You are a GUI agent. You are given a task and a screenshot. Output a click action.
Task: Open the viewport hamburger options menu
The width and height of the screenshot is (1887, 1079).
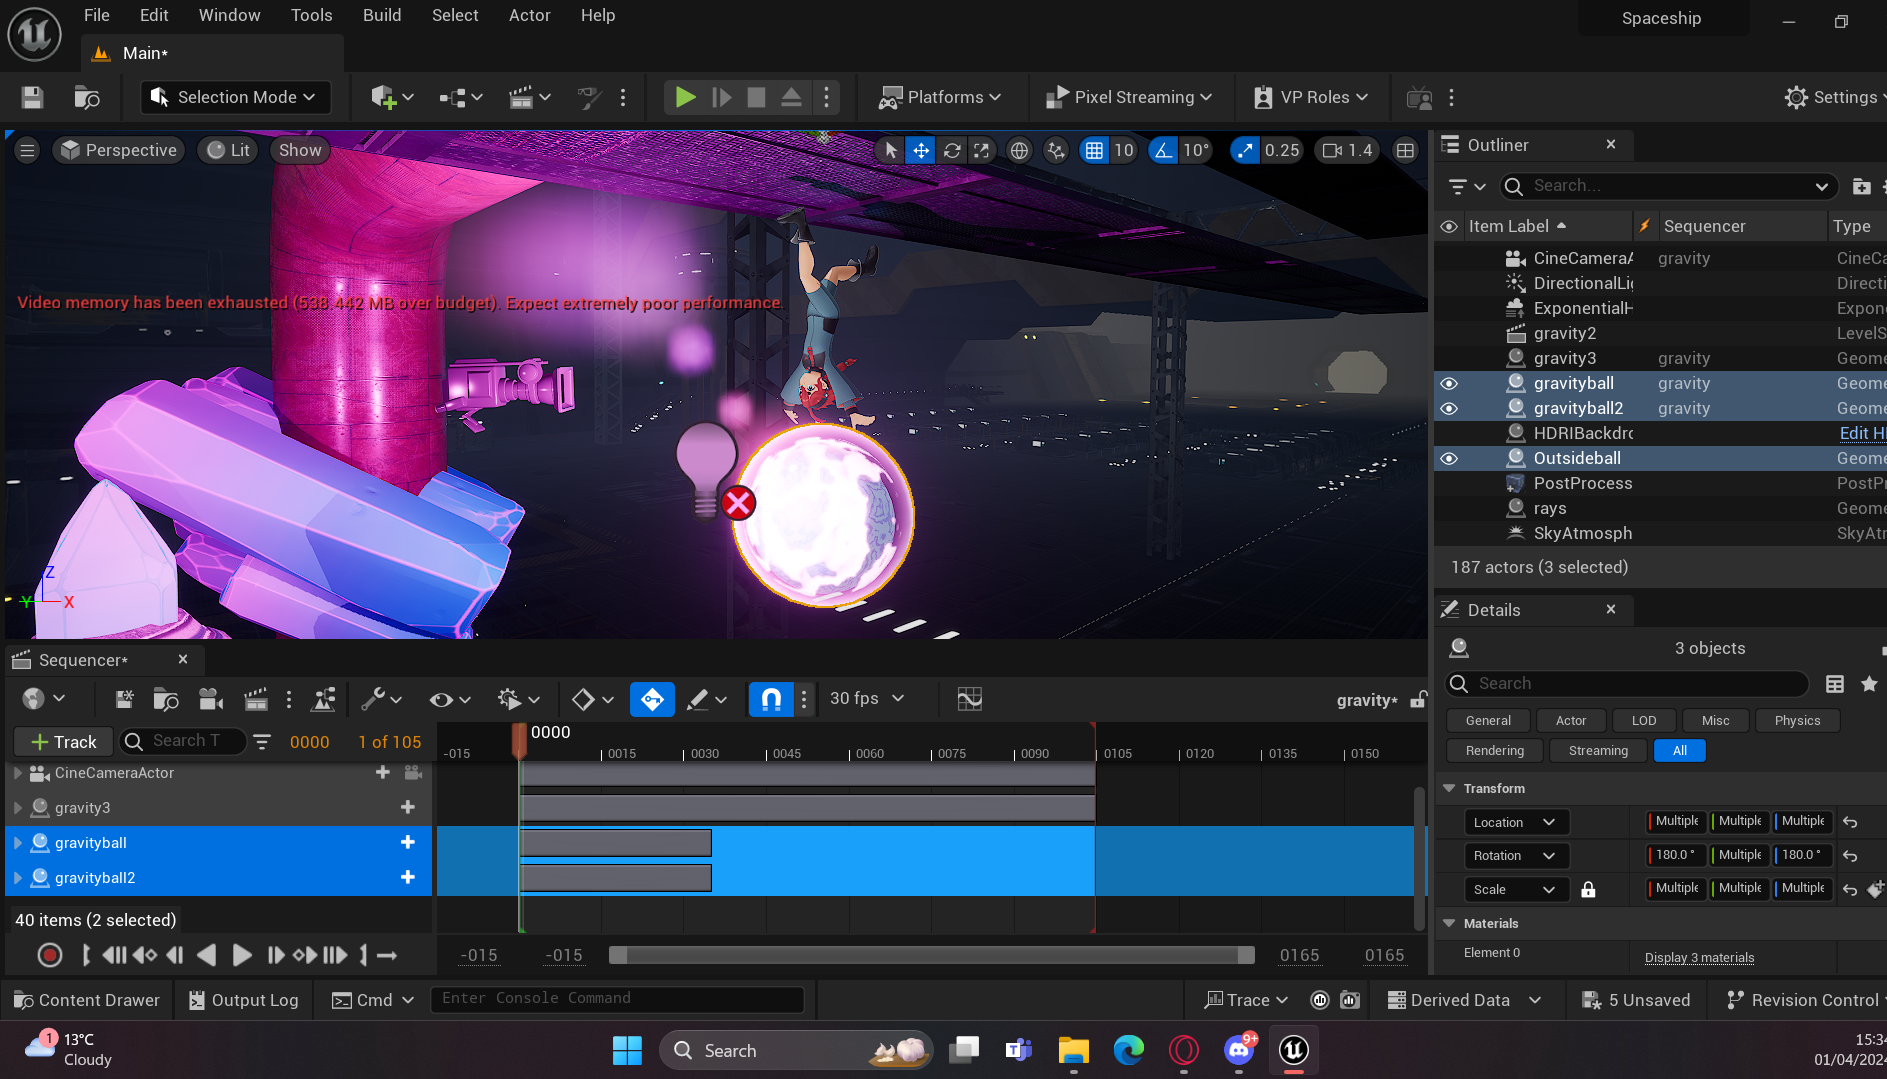(x=27, y=150)
